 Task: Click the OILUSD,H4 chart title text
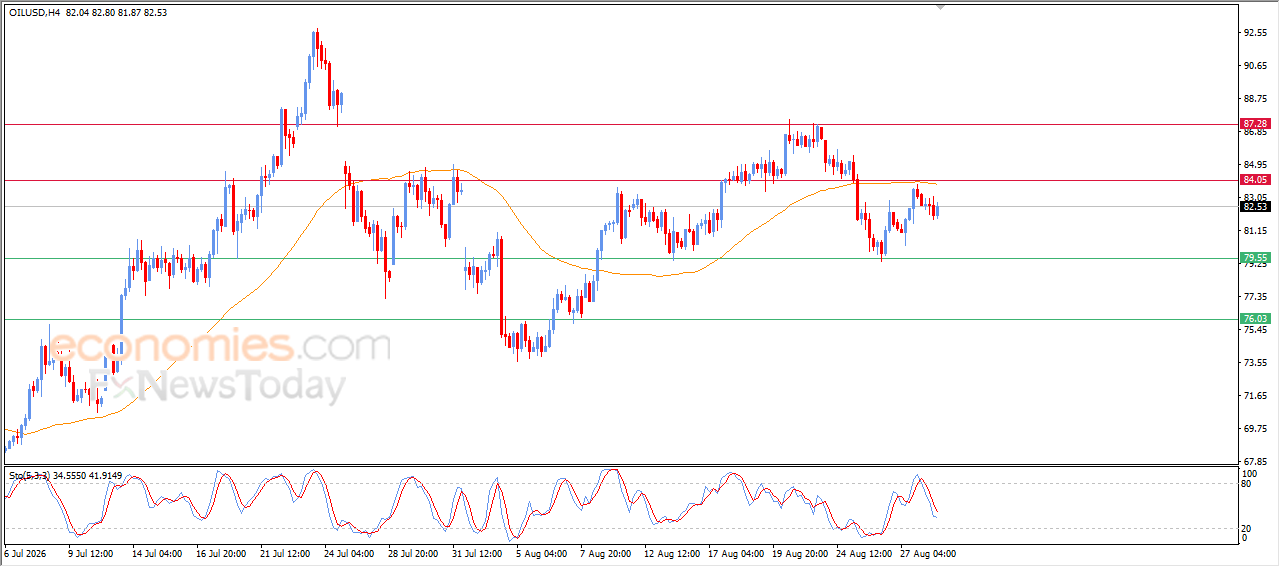(35, 11)
